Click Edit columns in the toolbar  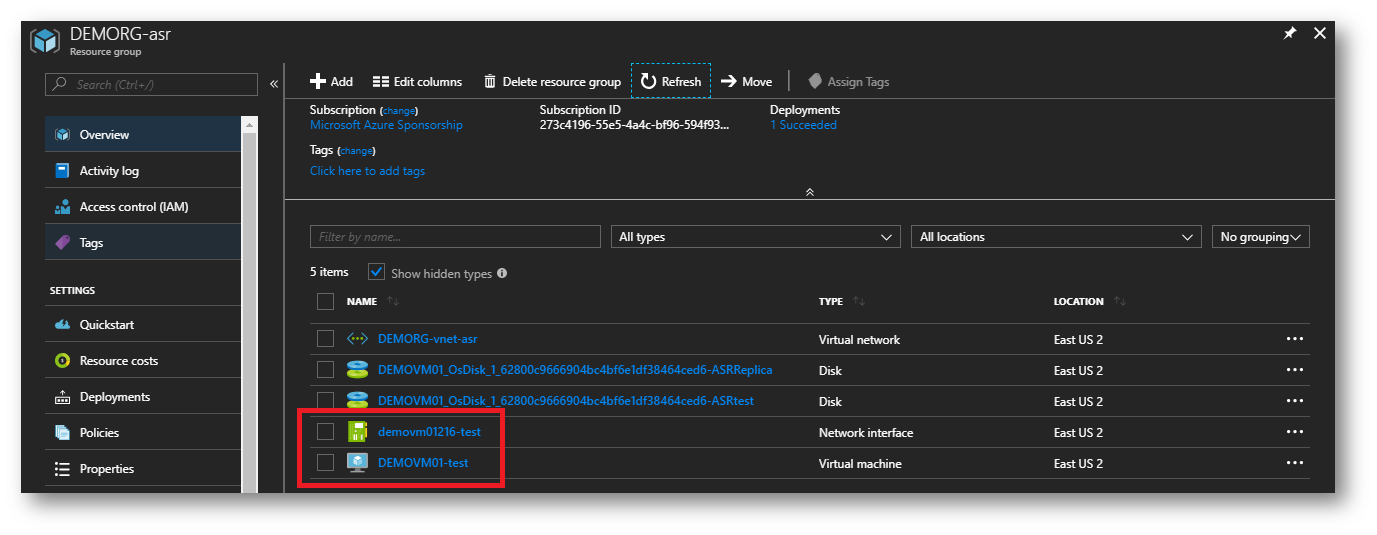(x=417, y=82)
